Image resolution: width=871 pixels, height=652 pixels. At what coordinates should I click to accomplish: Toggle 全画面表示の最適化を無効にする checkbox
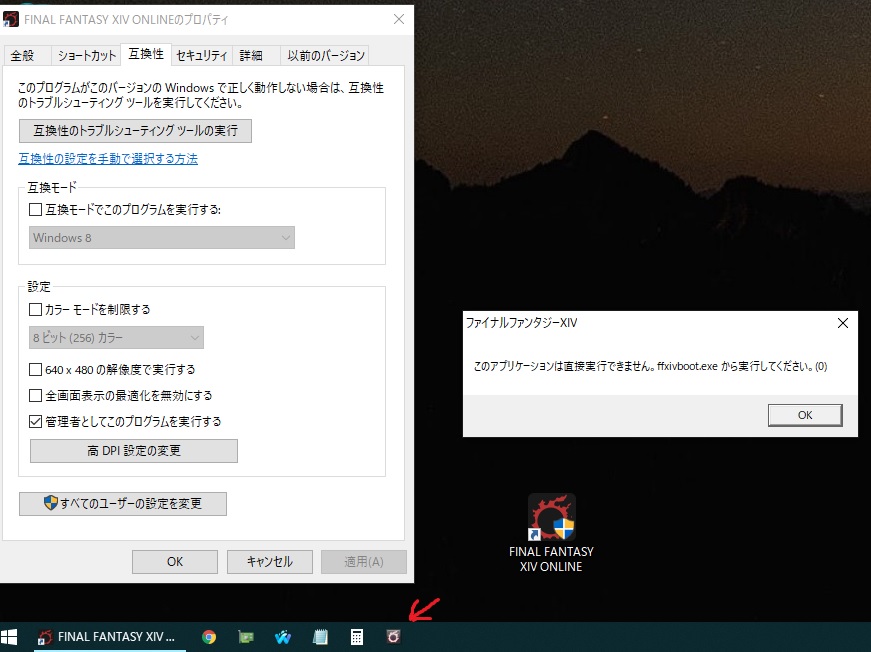point(35,395)
